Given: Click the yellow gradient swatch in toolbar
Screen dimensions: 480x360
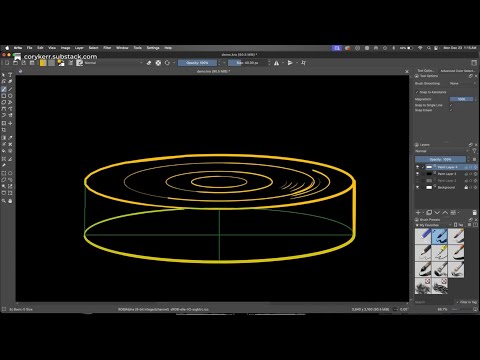Looking at the screenshot, I should coord(43,63).
